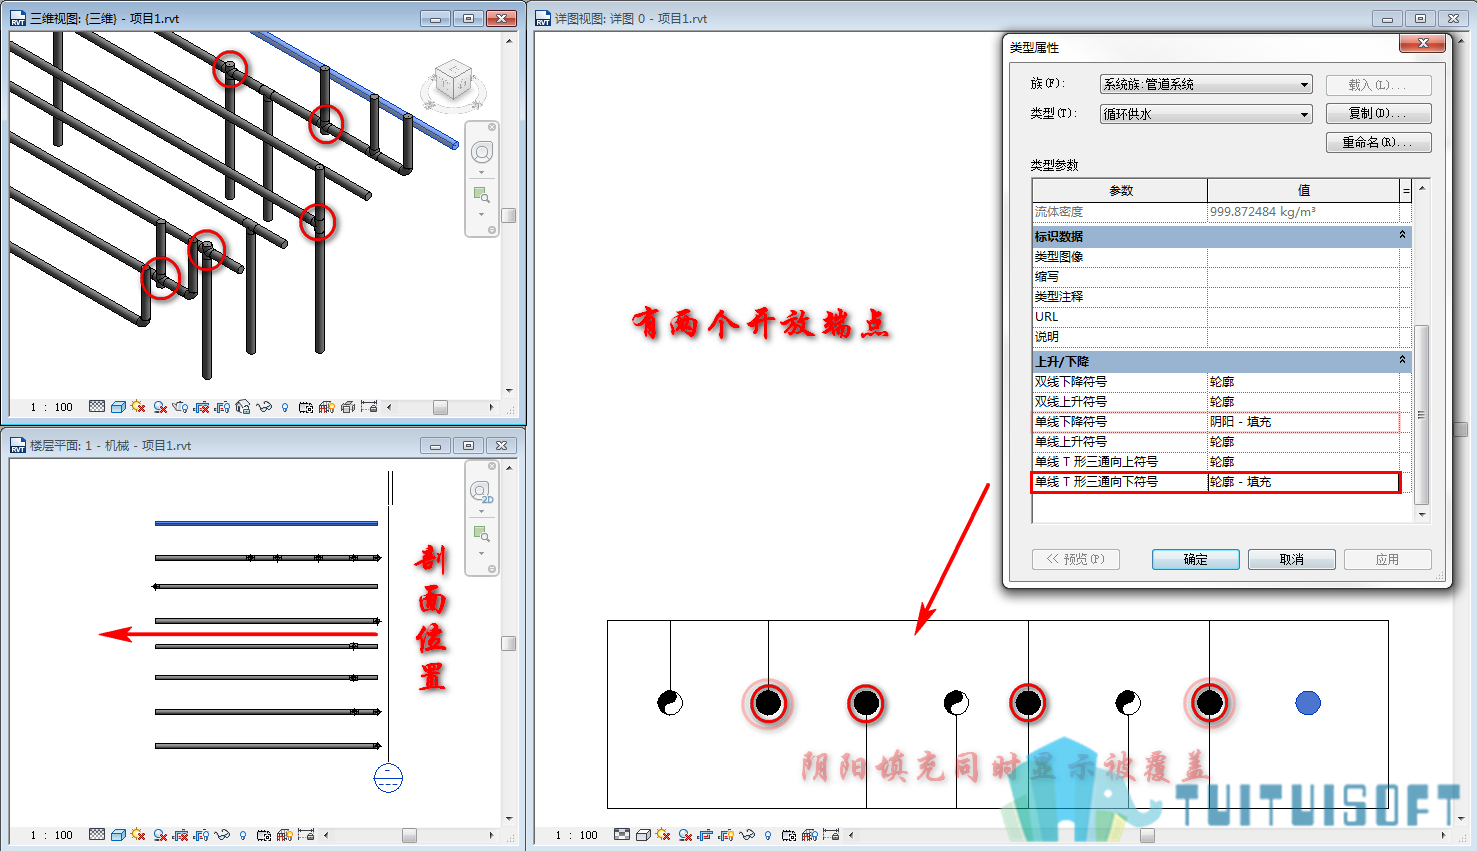Open the 类型 type dropdown

point(1206,114)
